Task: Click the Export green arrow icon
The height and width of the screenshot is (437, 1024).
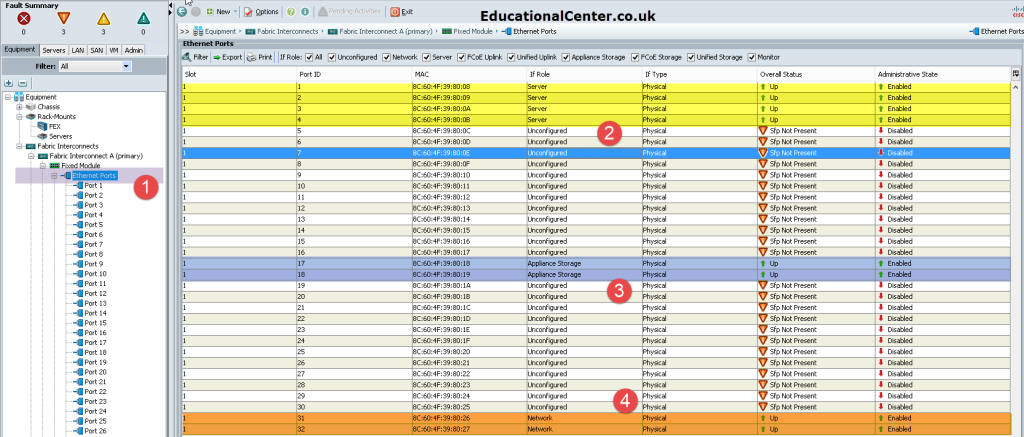Action: click(217, 57)
